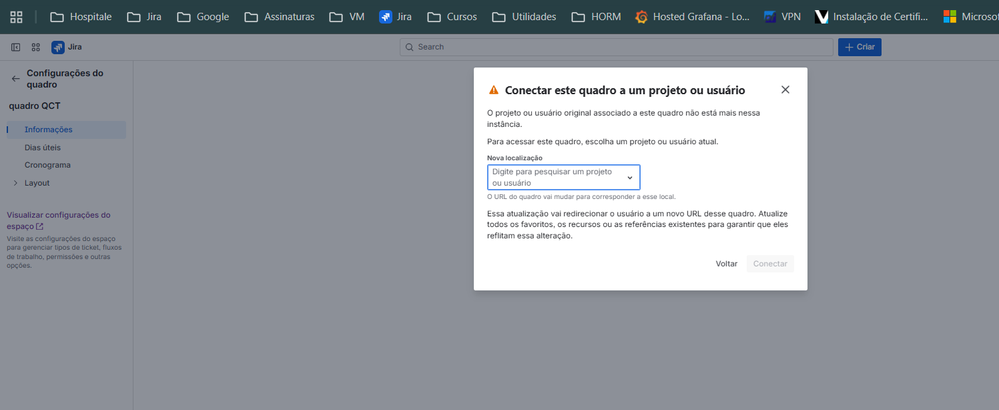Open the Jira bookmark with blue logo

395,17
